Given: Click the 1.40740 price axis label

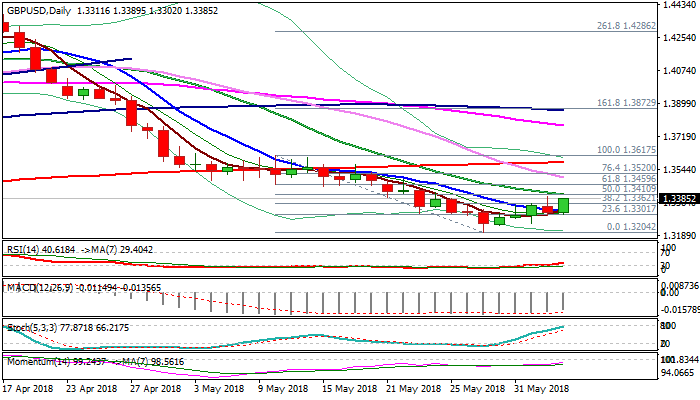Looking at the screenshot, I should (679, 71).
